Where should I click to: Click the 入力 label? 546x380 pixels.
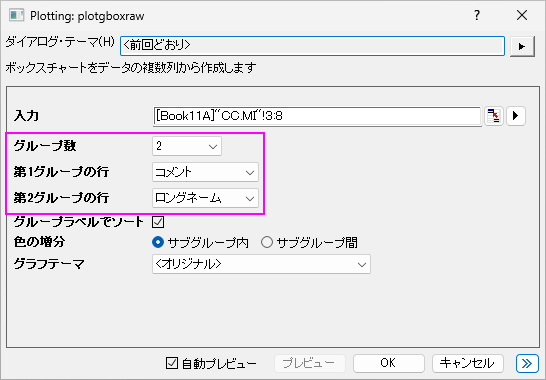pyautogui.click(x=26, y=116)
